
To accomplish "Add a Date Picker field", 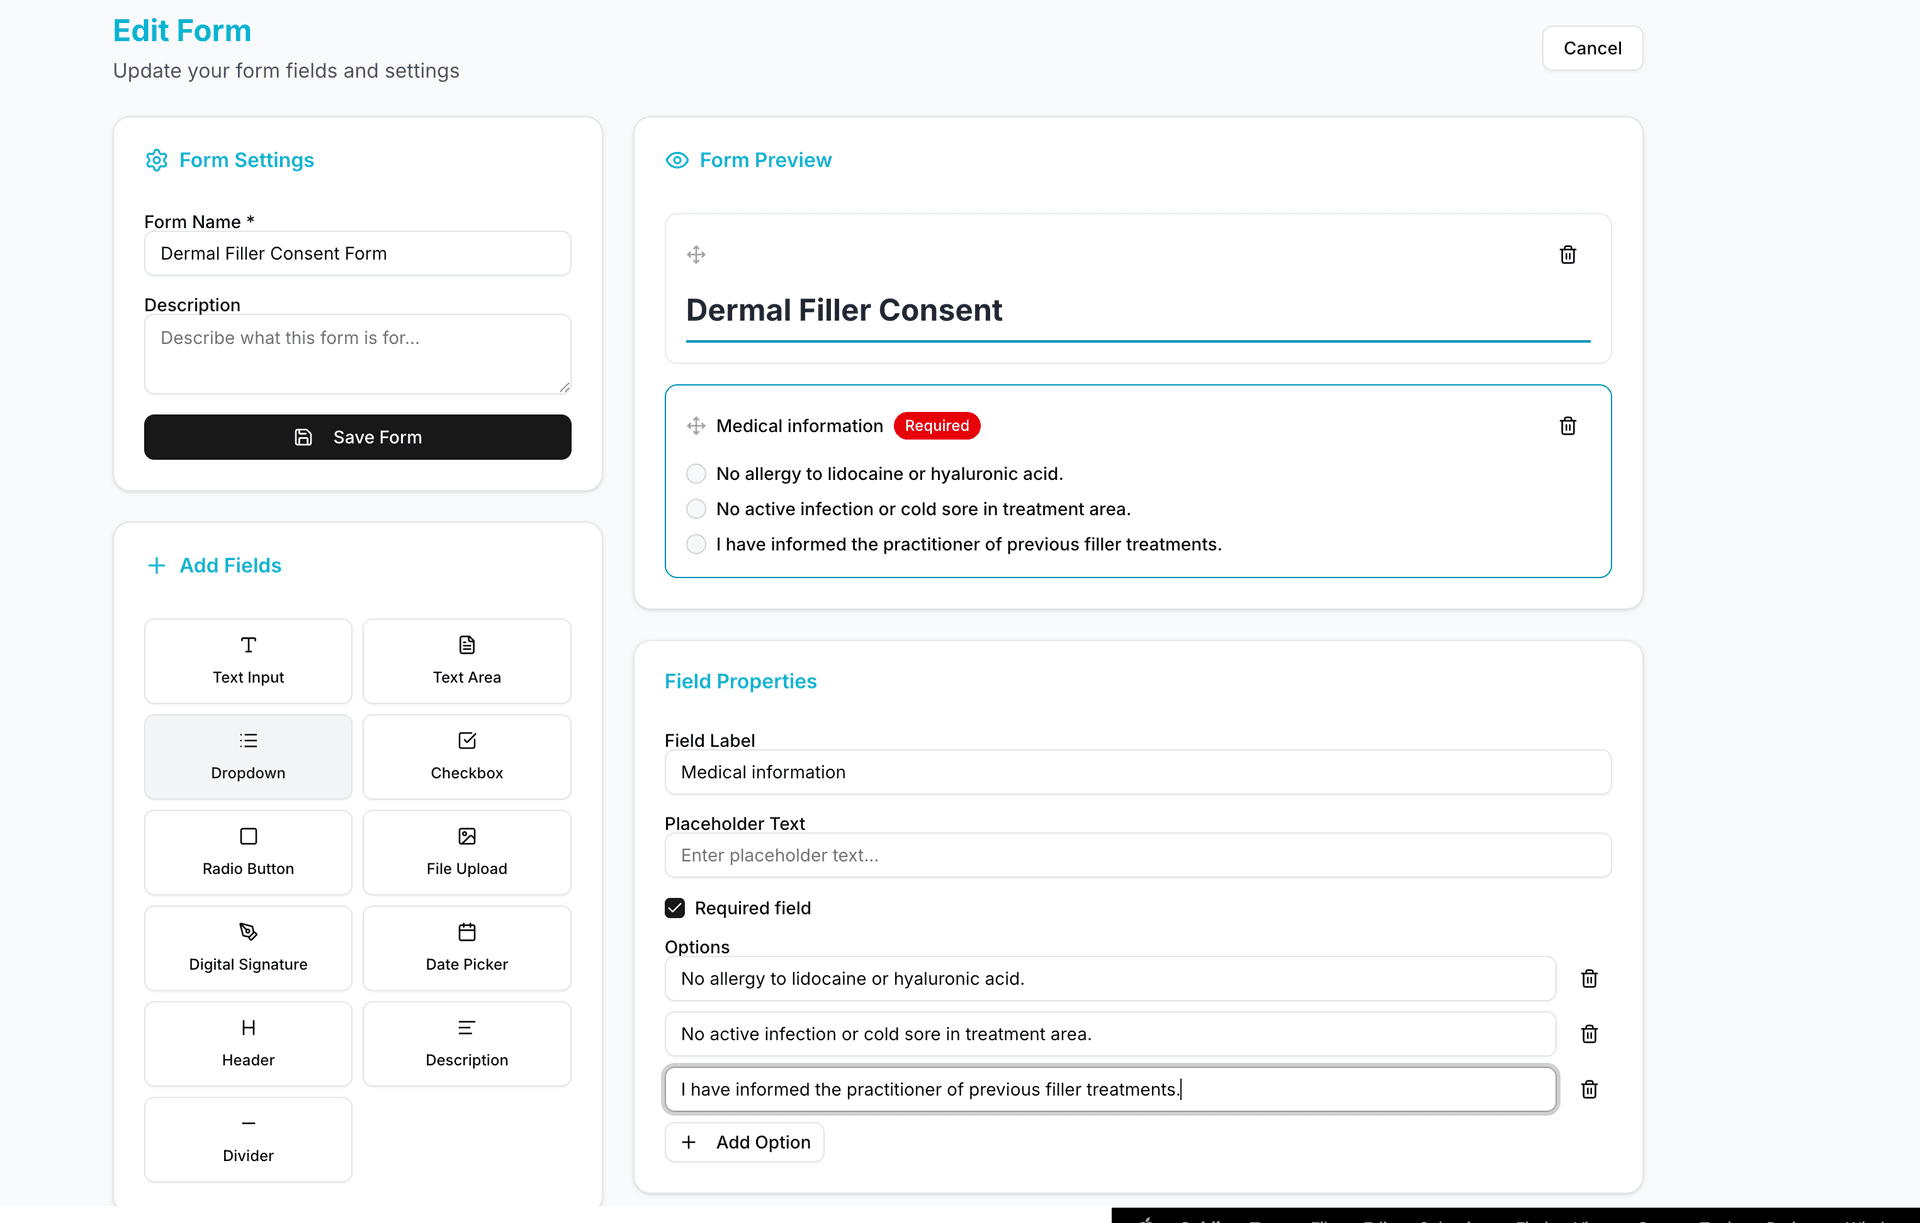I will 466,947.
